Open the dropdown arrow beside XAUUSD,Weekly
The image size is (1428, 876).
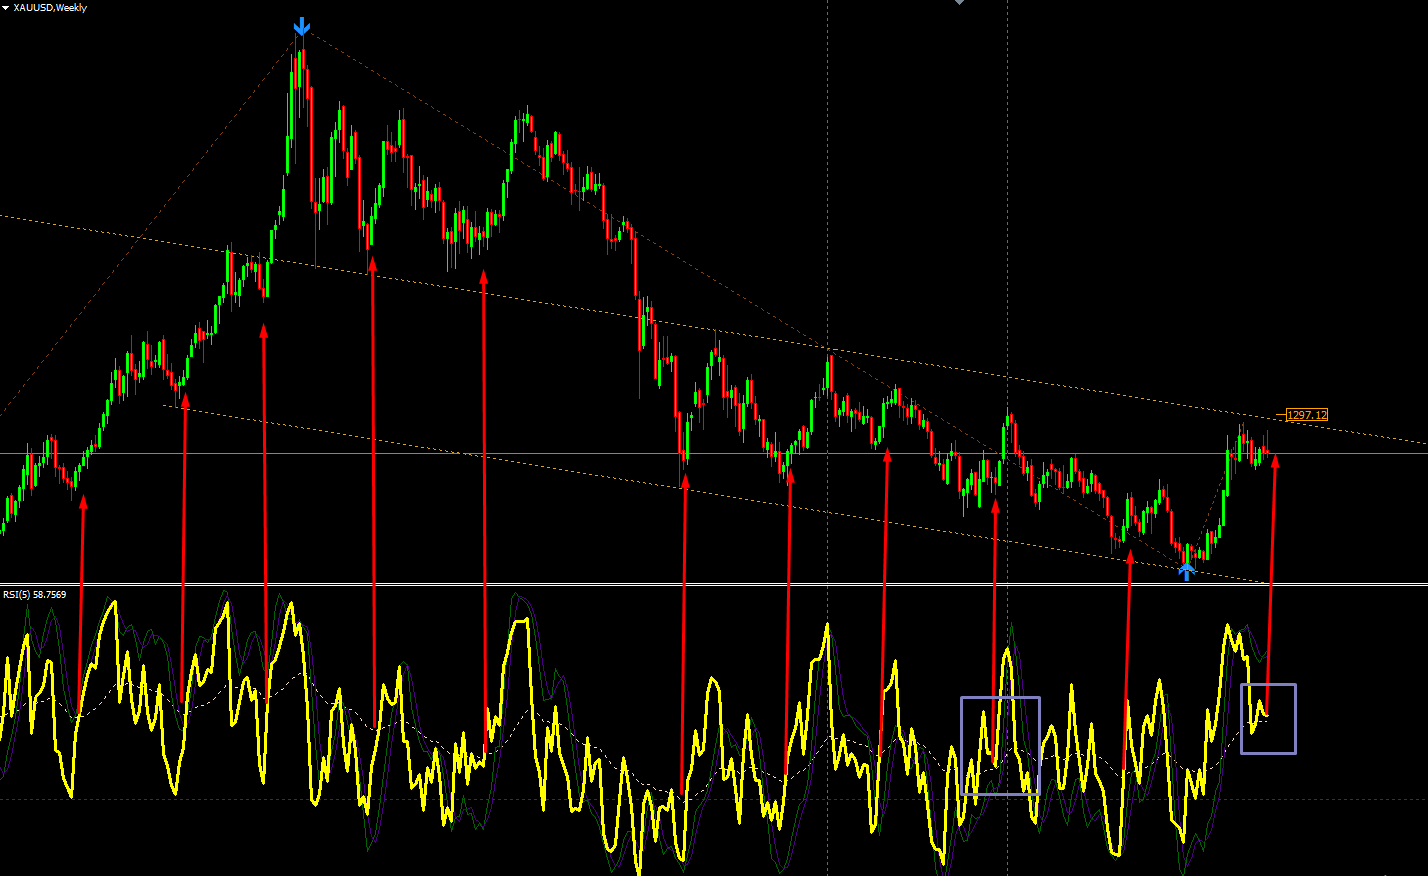click(6, 8)
